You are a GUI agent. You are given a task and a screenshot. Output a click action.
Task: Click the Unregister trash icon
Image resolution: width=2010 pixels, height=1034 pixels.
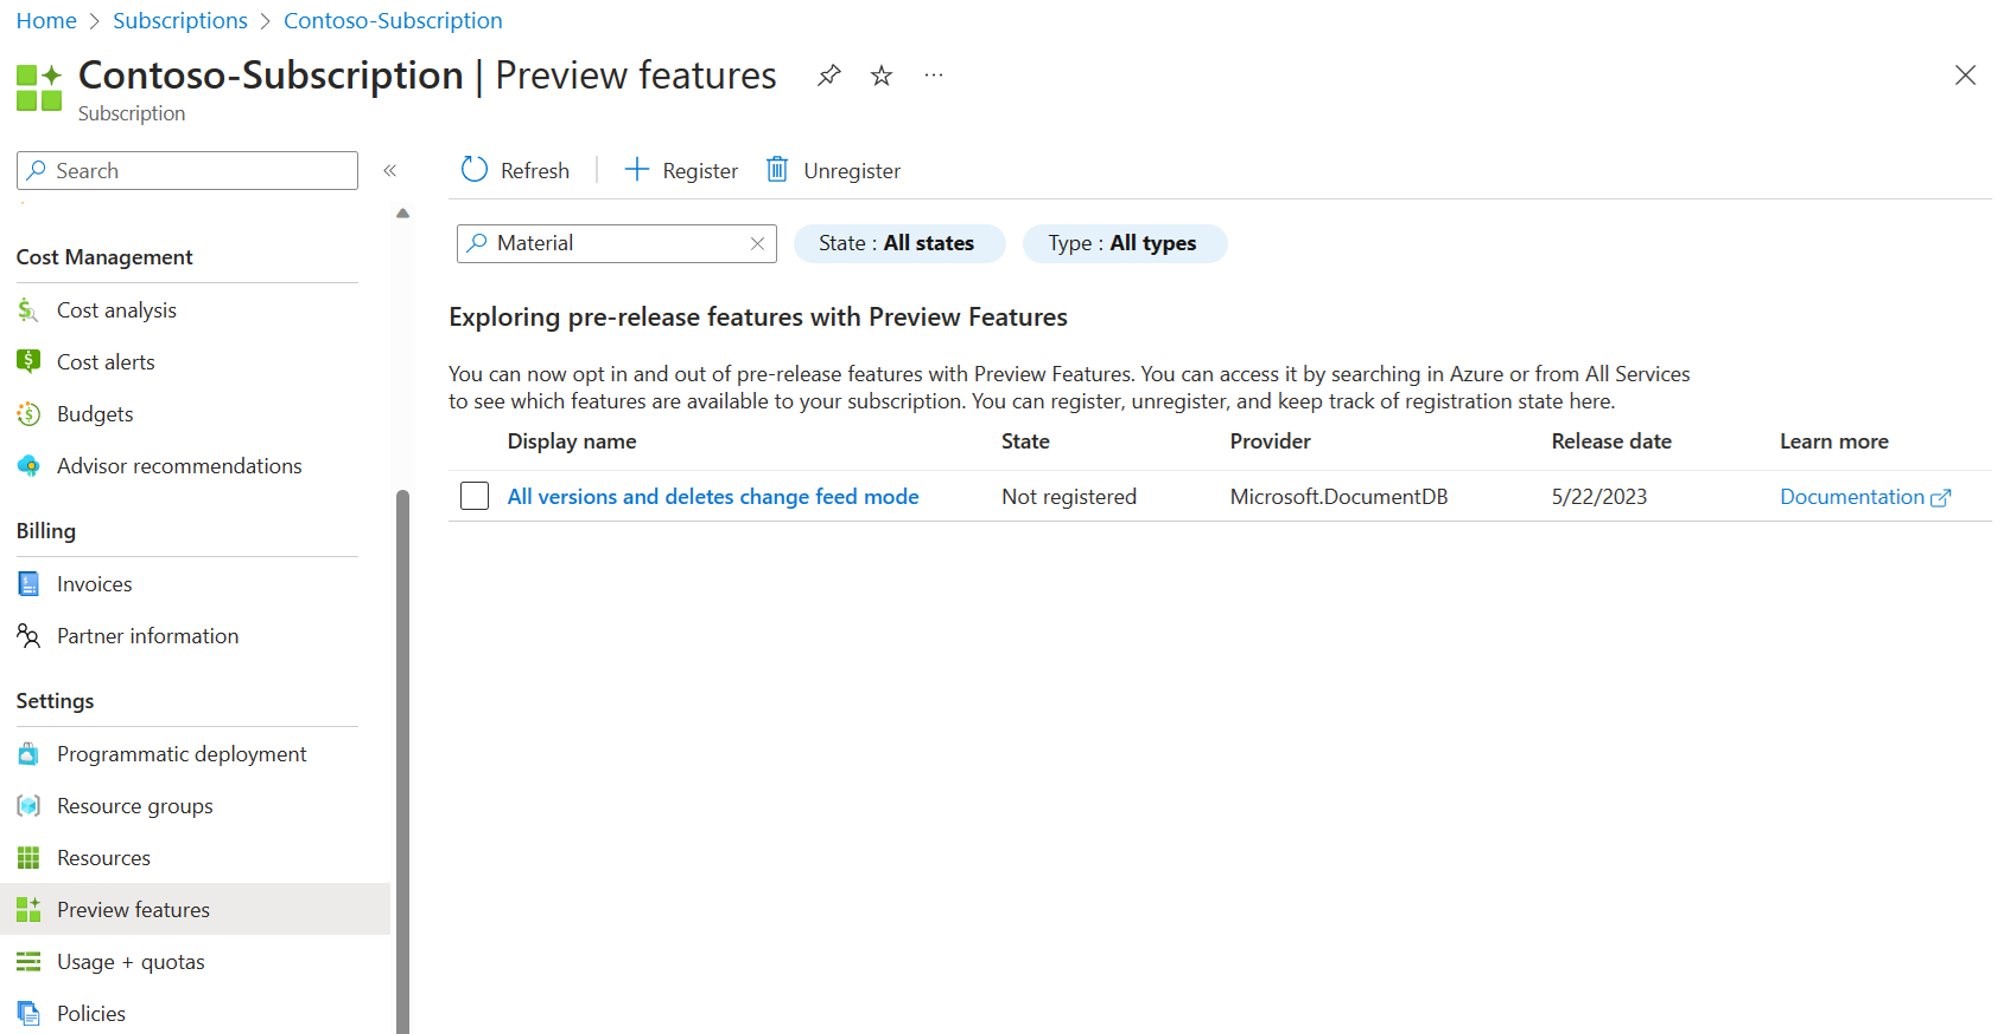pyautogui.click(x=777, y=170)
